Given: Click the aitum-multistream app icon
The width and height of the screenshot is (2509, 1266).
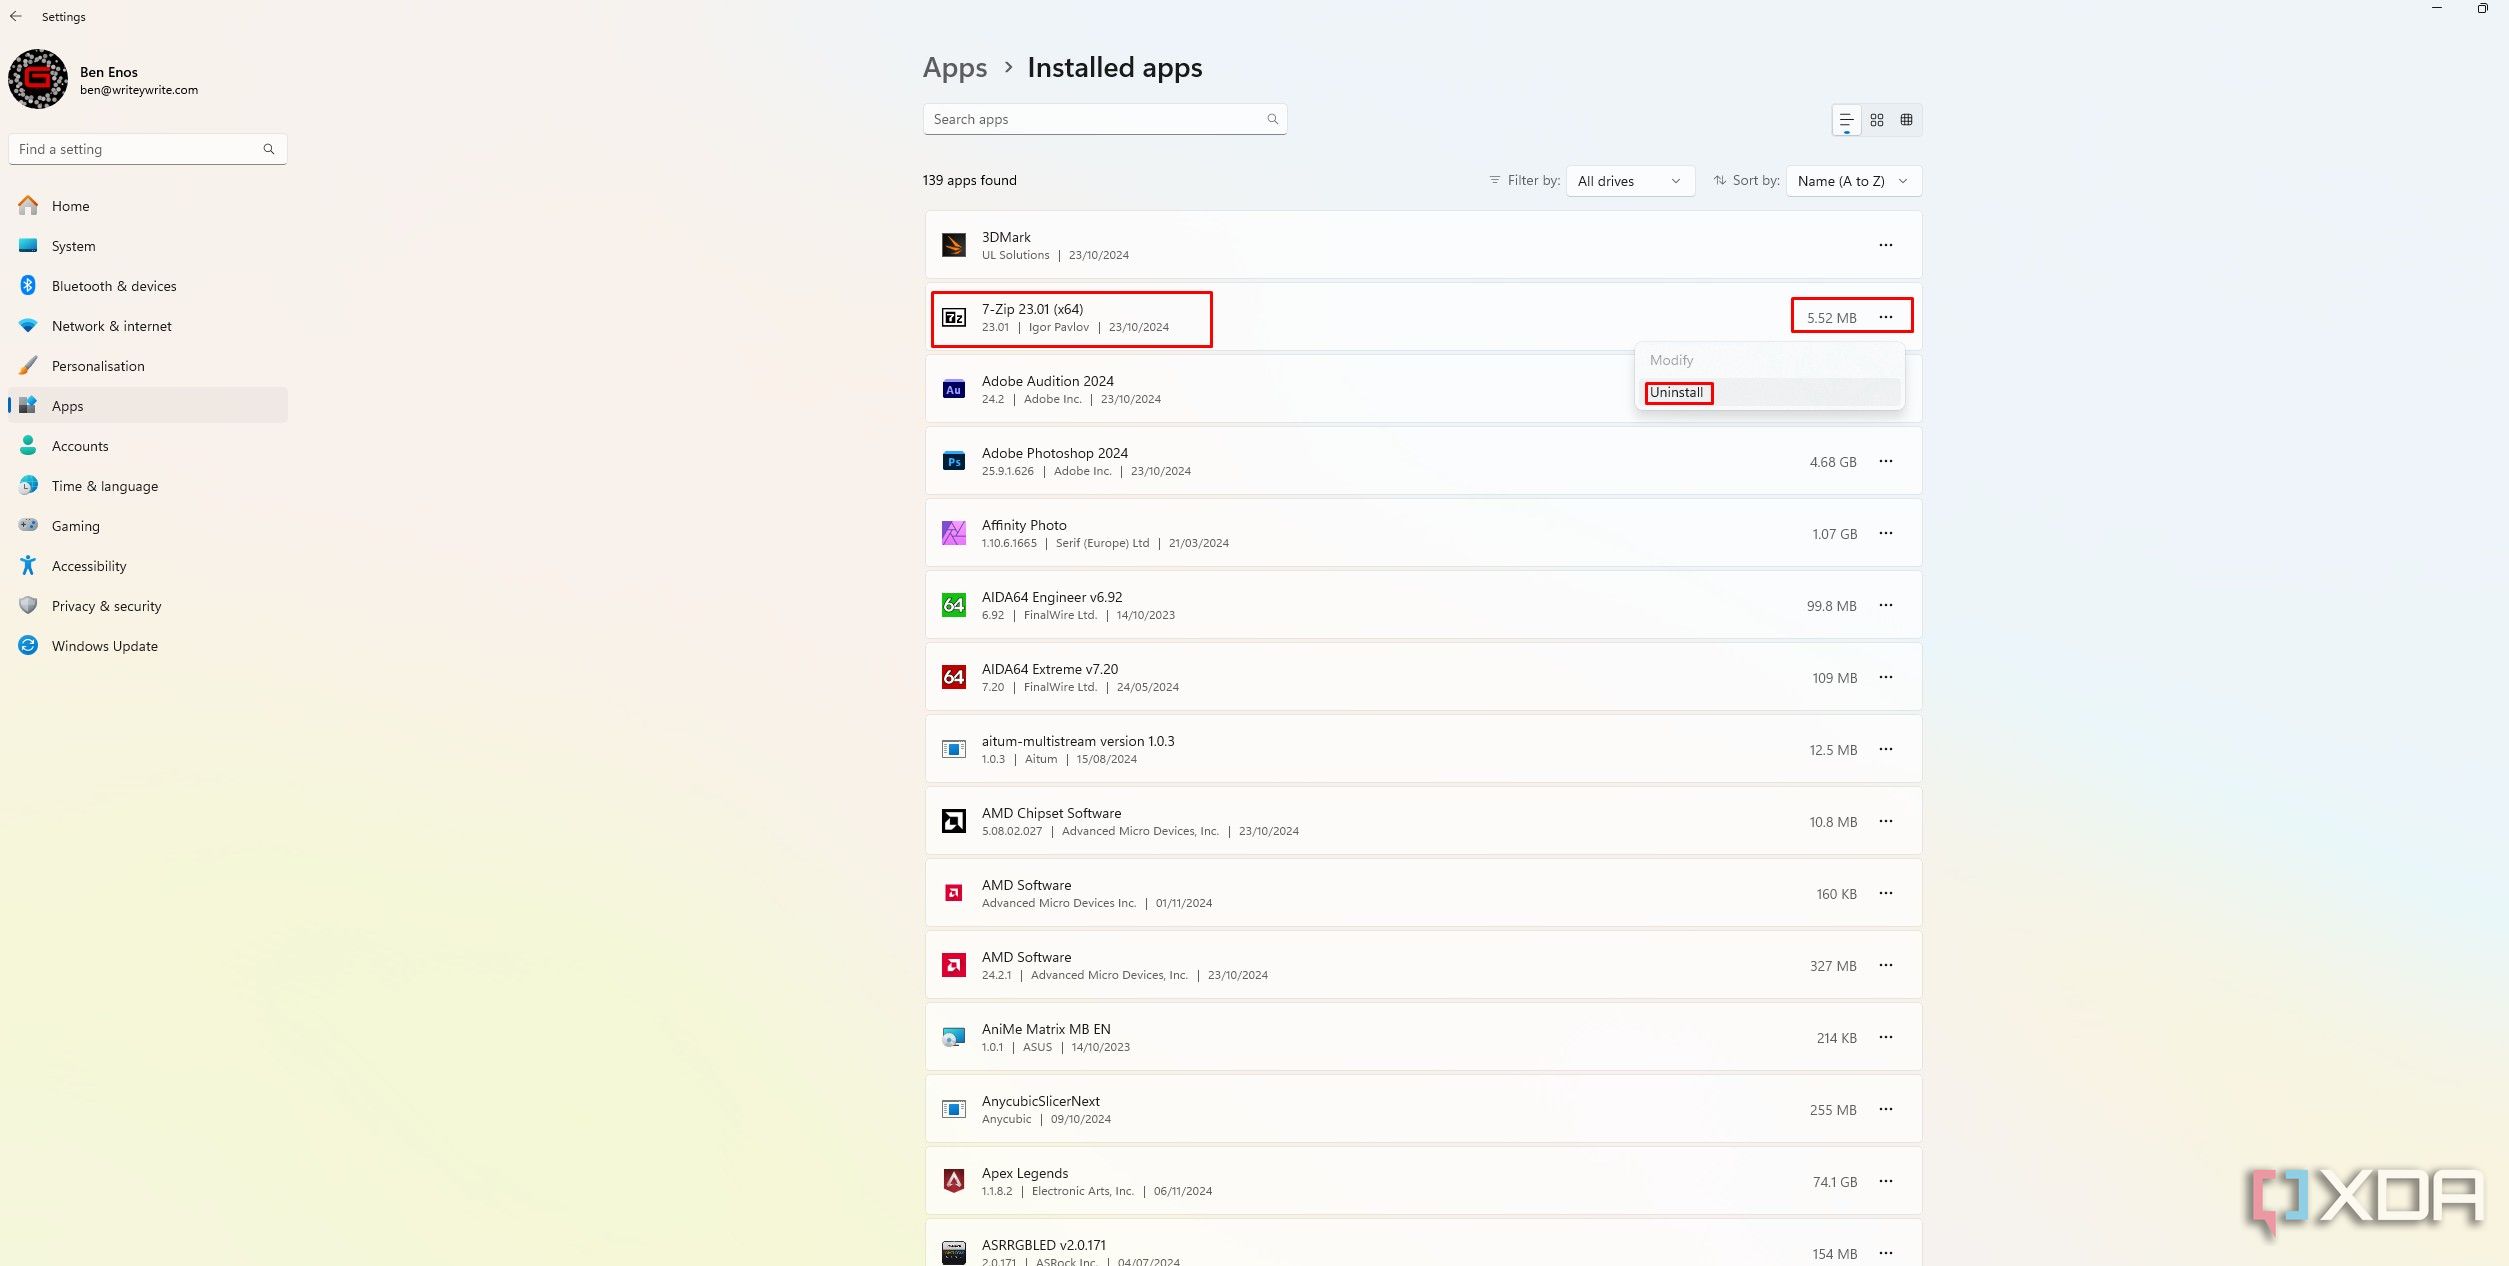Looking at the screenshot, I should (954, 749).
